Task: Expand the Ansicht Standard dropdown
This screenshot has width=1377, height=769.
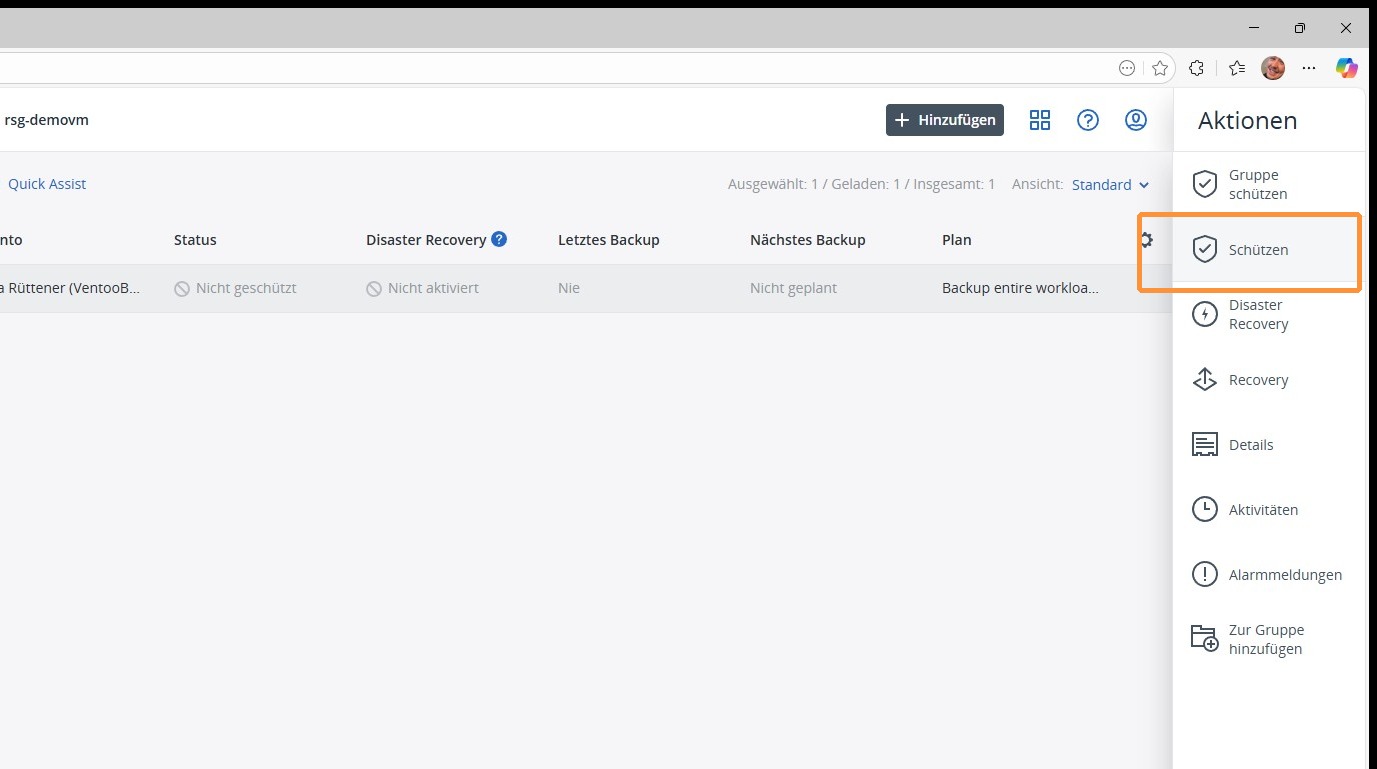Action: (x=1110, y=185)
